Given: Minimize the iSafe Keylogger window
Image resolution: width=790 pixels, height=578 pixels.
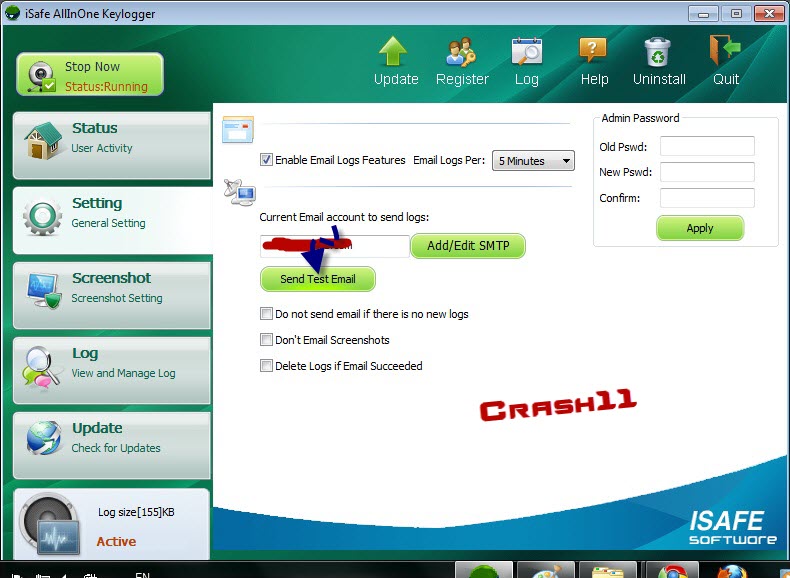Looking at the screenshot, I should coord(703,14).
